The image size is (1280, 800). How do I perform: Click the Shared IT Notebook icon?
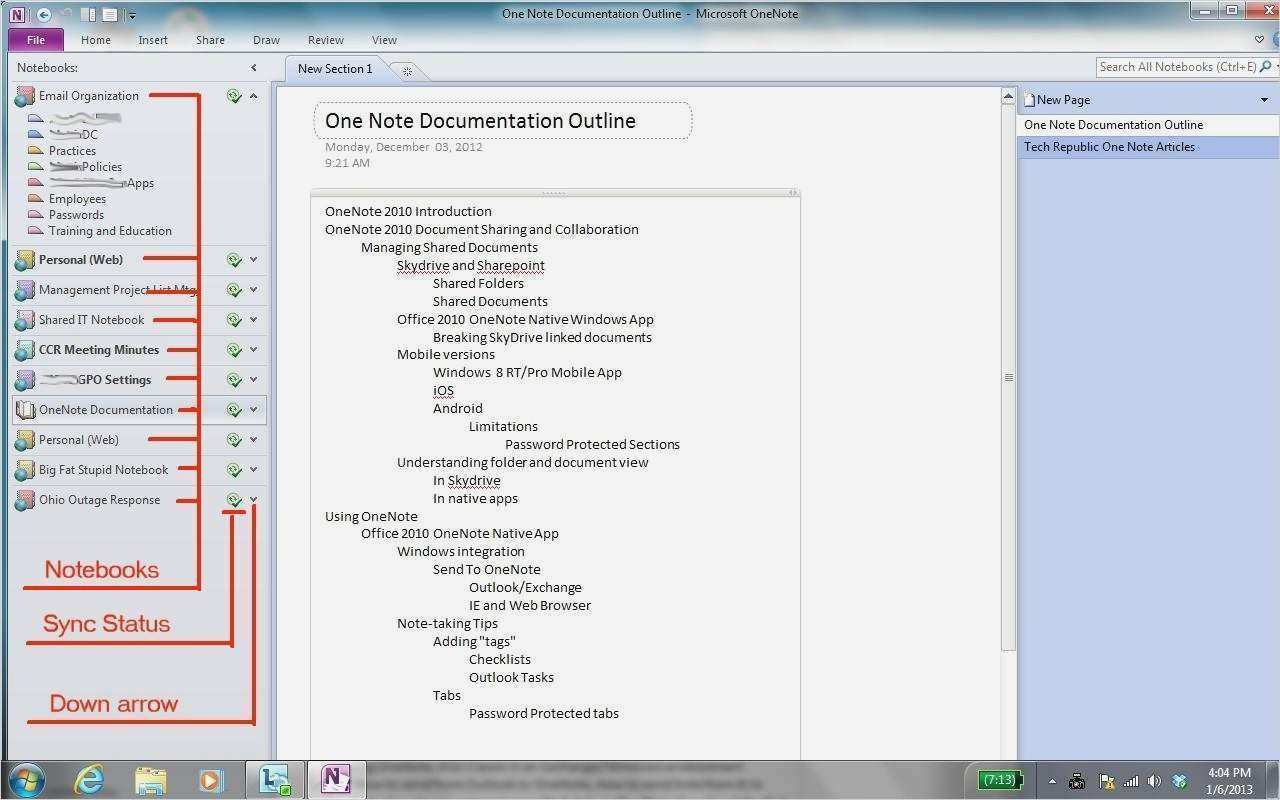[24, 320]
